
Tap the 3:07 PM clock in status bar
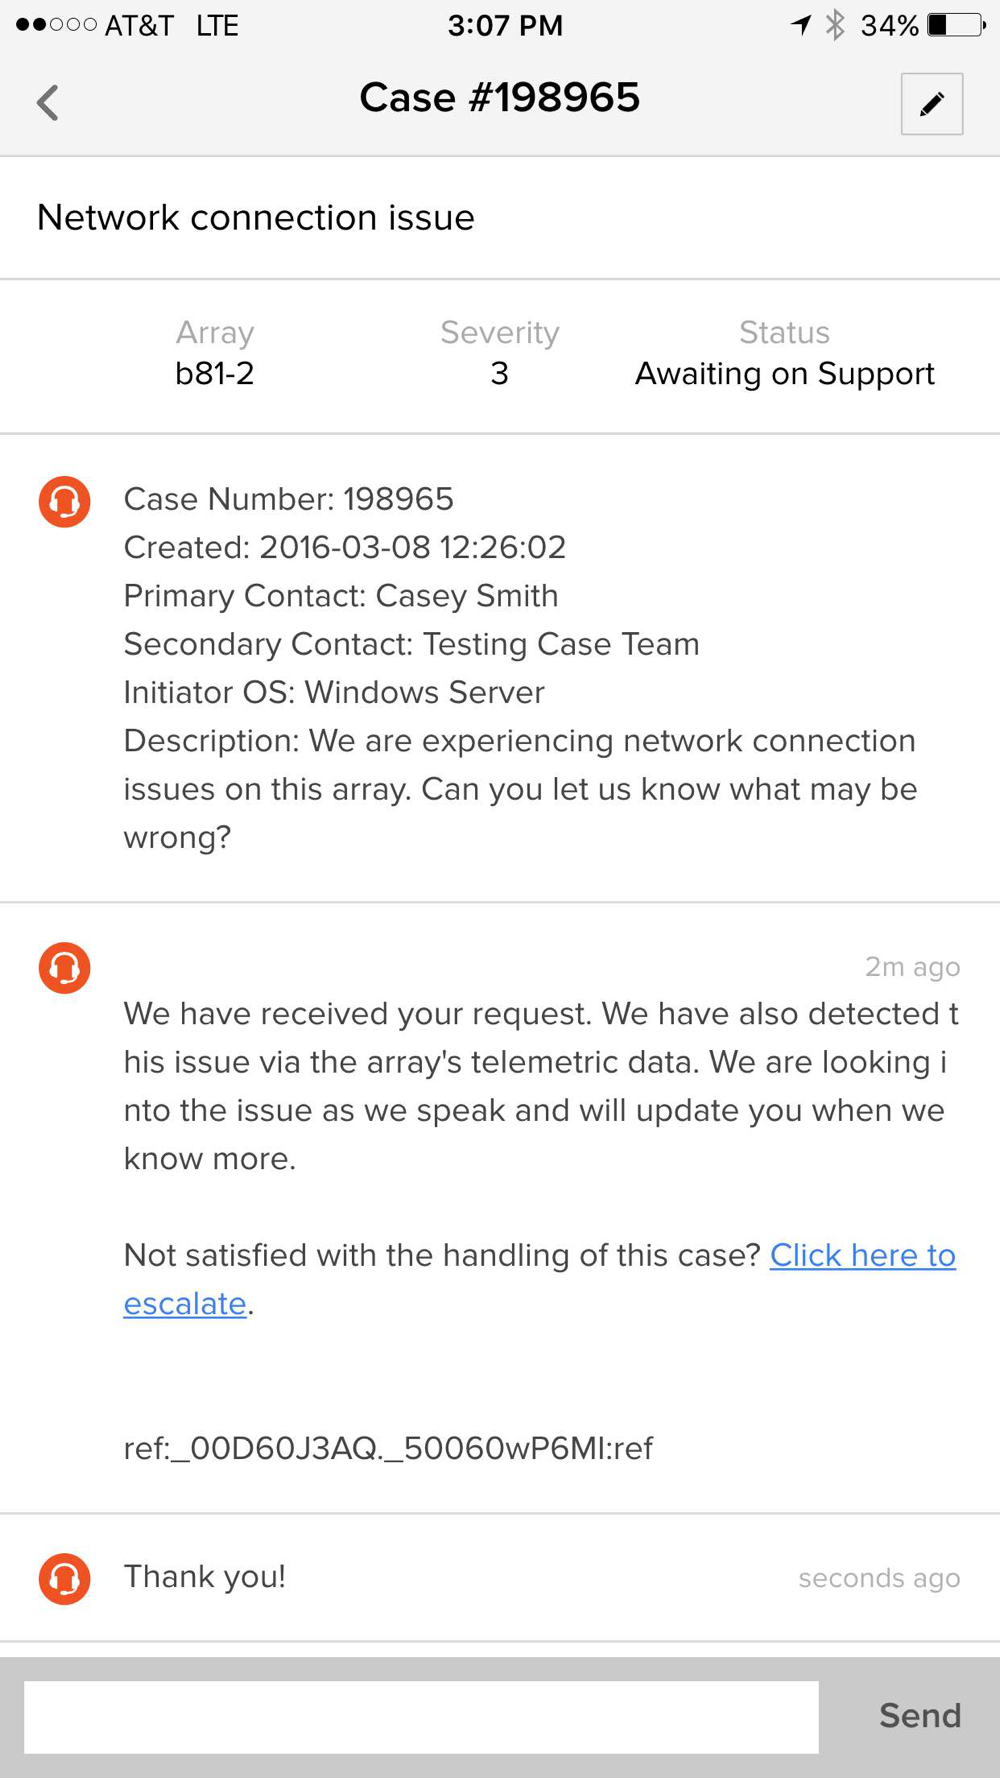point(505,25)
